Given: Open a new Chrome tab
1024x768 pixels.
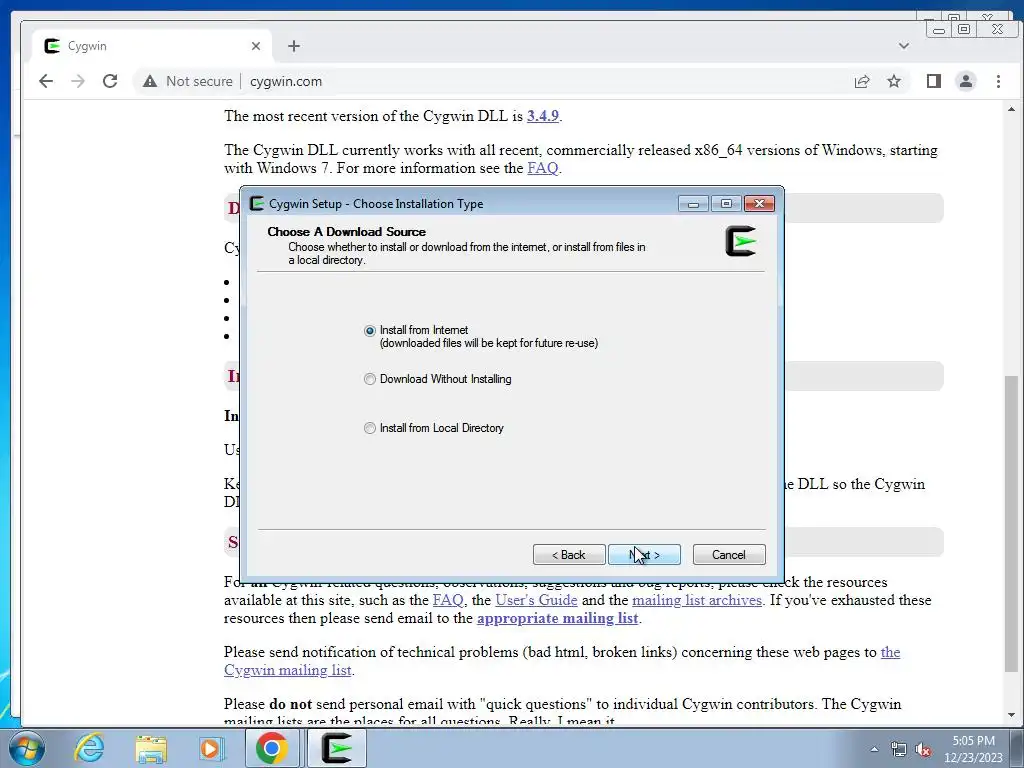Looking at the screenshot, I should coord(294,46).
